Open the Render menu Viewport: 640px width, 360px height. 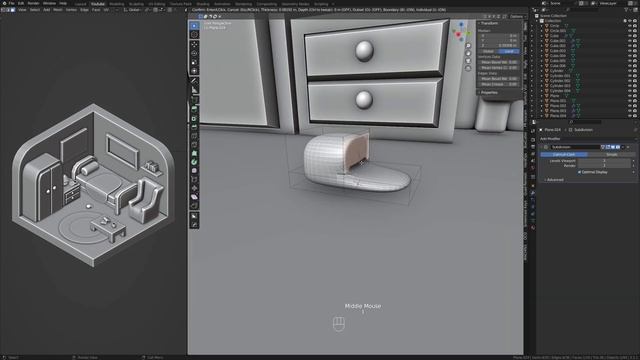tap(33, 3)
